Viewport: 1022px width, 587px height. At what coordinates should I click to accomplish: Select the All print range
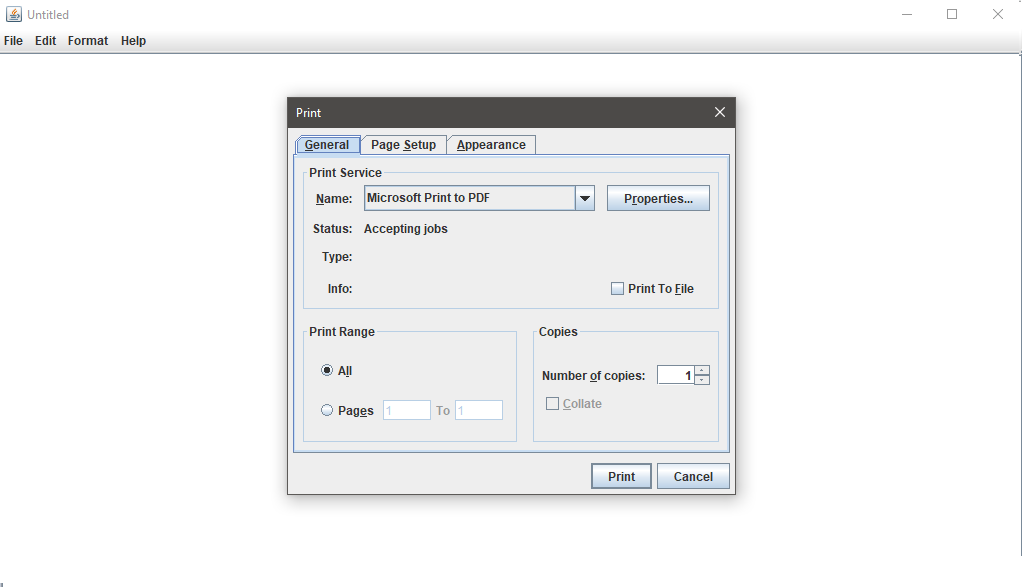tap(326, 370)
